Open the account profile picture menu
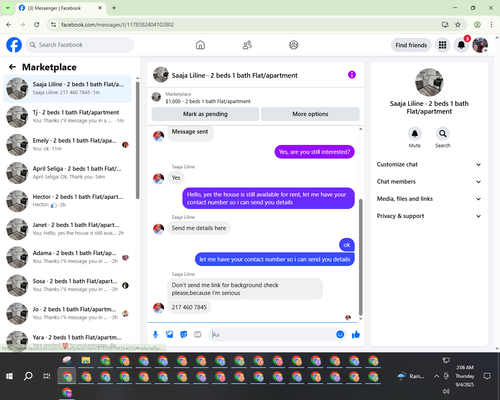 [480, 45]
